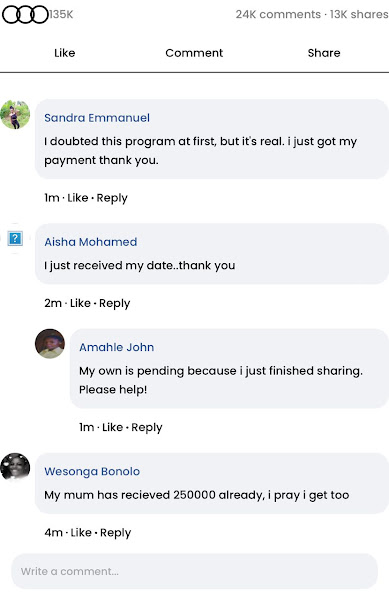Visit Aisha Mohamed's profile name
This screenshot has height=600, width=389.
[91, 242]
